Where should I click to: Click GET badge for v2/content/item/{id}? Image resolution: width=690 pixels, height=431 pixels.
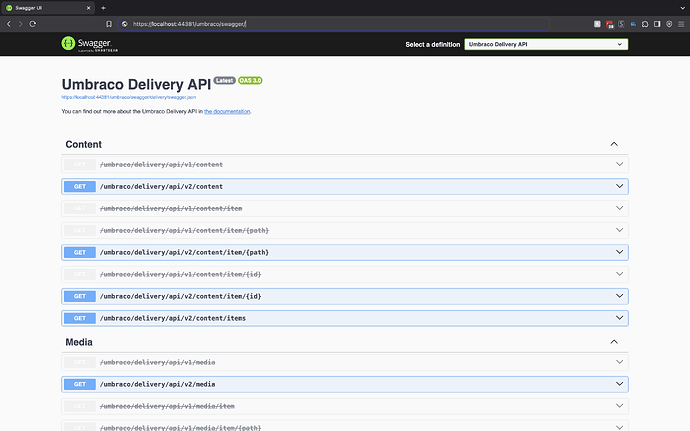(80, 296)
